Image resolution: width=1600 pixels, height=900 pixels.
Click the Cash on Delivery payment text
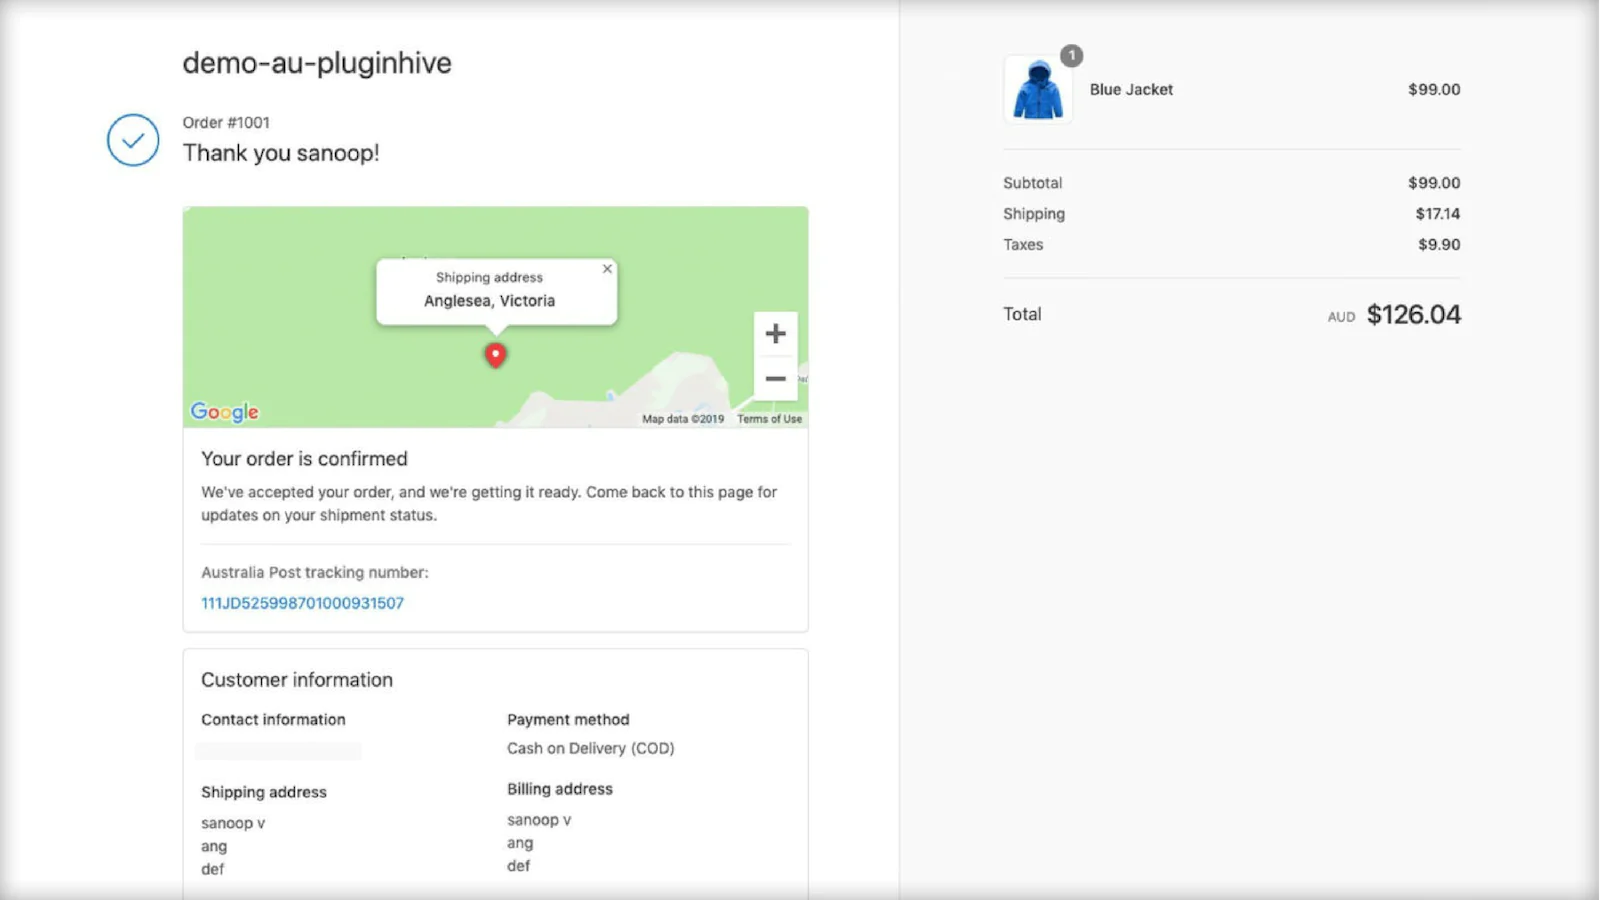point(590,748)
